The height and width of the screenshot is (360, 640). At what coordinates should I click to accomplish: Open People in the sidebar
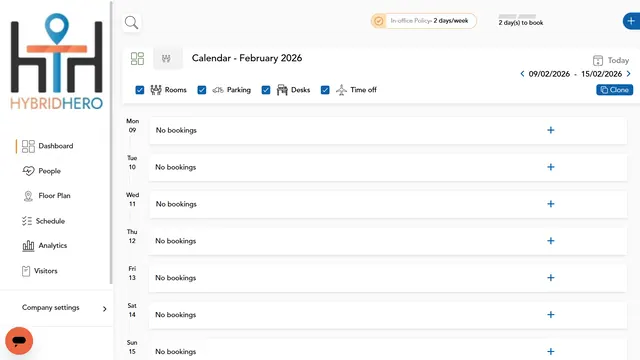click(42, 171)
